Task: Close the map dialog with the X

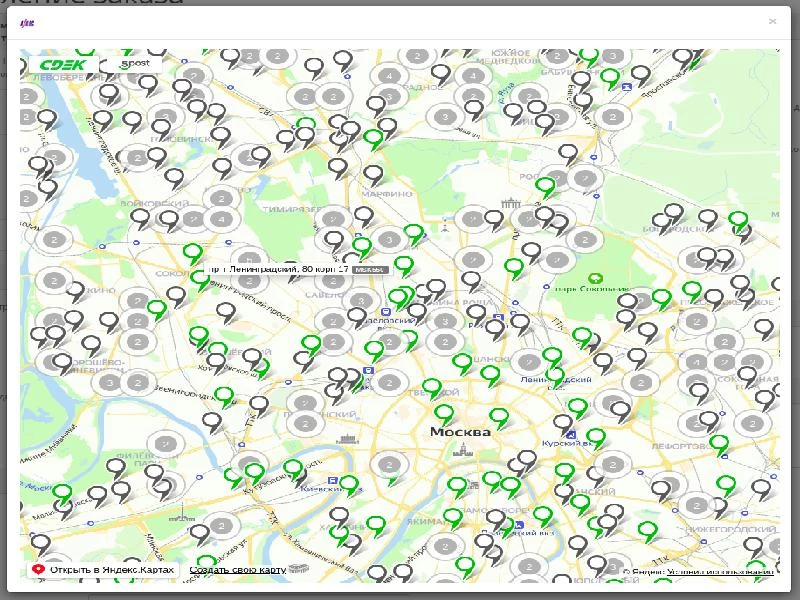Action: [772, 21]
